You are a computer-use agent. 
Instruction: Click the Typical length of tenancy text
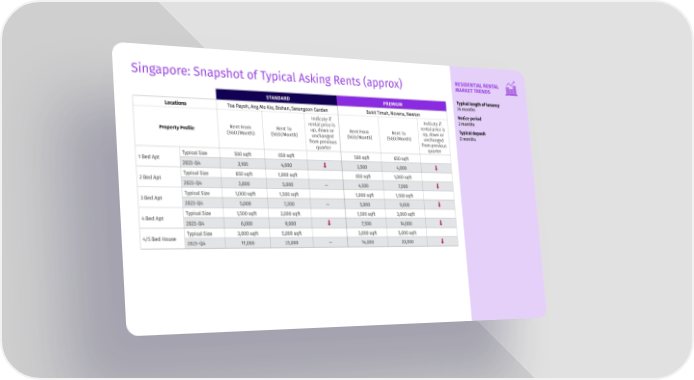pyautogui.click(x=478, y=105)
